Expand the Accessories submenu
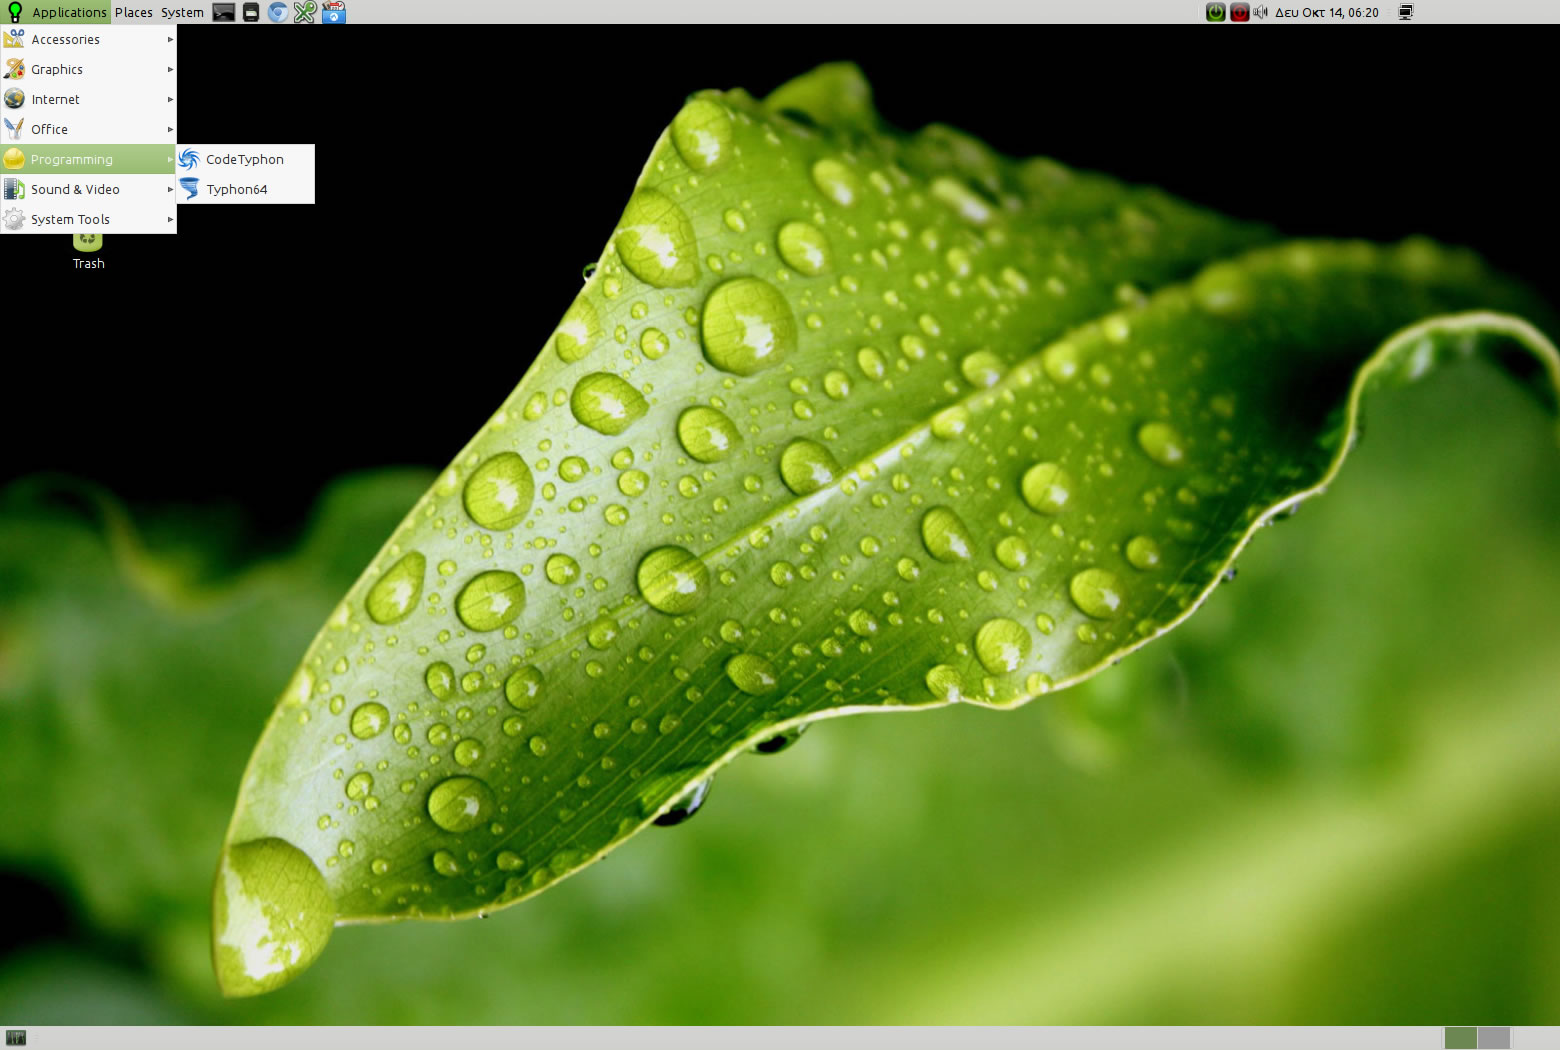The image size is (1560, 1050). point(88,39)
